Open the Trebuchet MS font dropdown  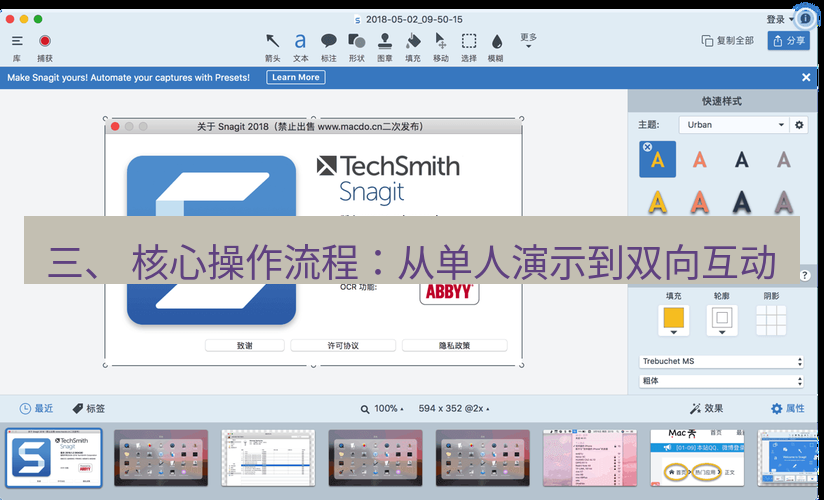point(721,361)
